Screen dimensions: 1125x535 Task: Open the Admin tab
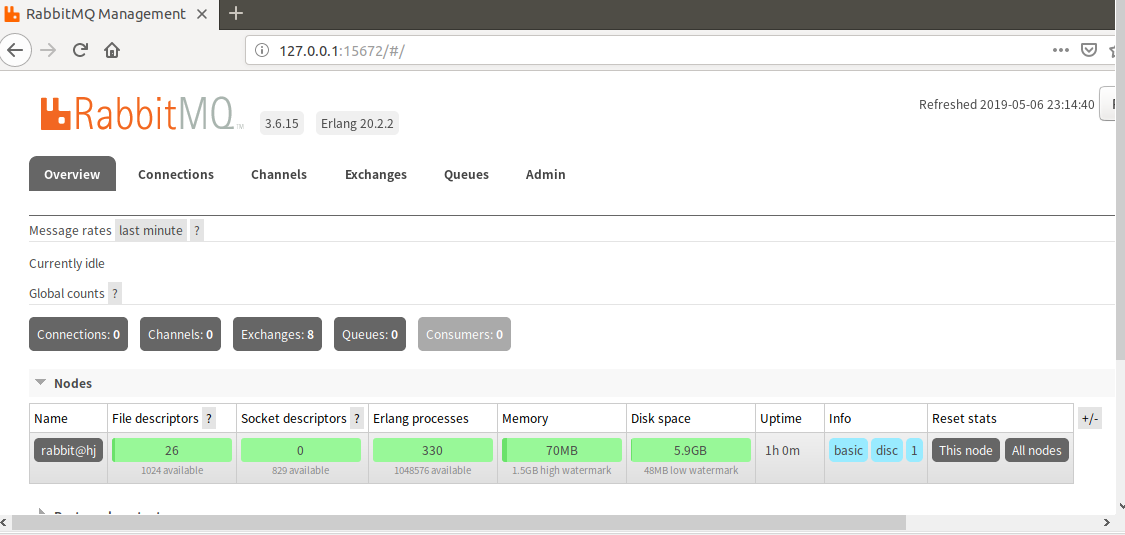(x=545, y=174)
